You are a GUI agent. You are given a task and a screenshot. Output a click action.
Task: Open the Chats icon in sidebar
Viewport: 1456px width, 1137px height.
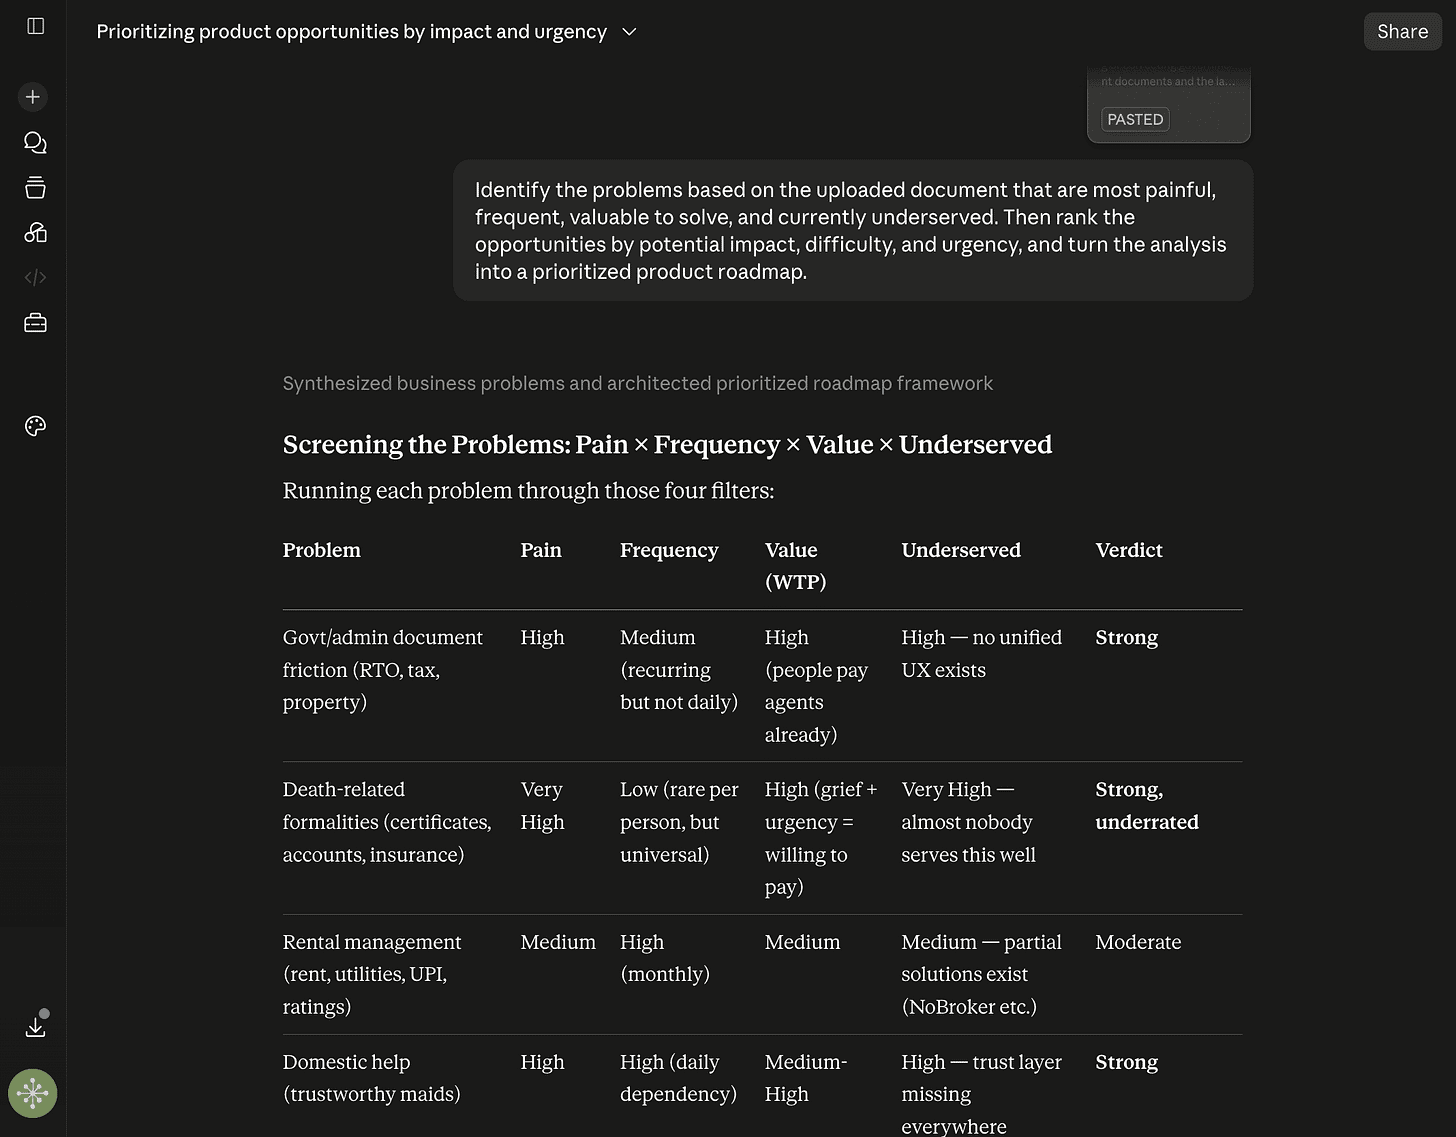click(35, 143)
